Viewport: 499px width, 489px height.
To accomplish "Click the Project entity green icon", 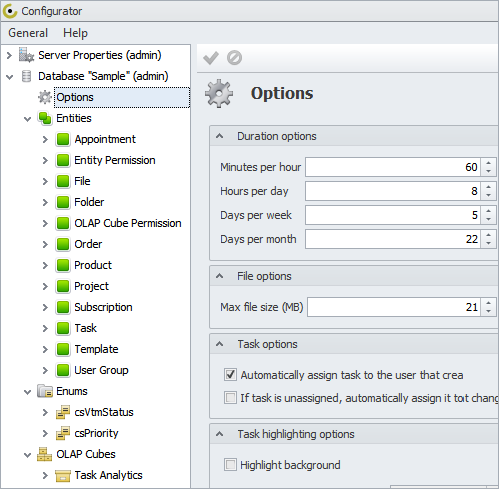I will (x=63, y=286).
